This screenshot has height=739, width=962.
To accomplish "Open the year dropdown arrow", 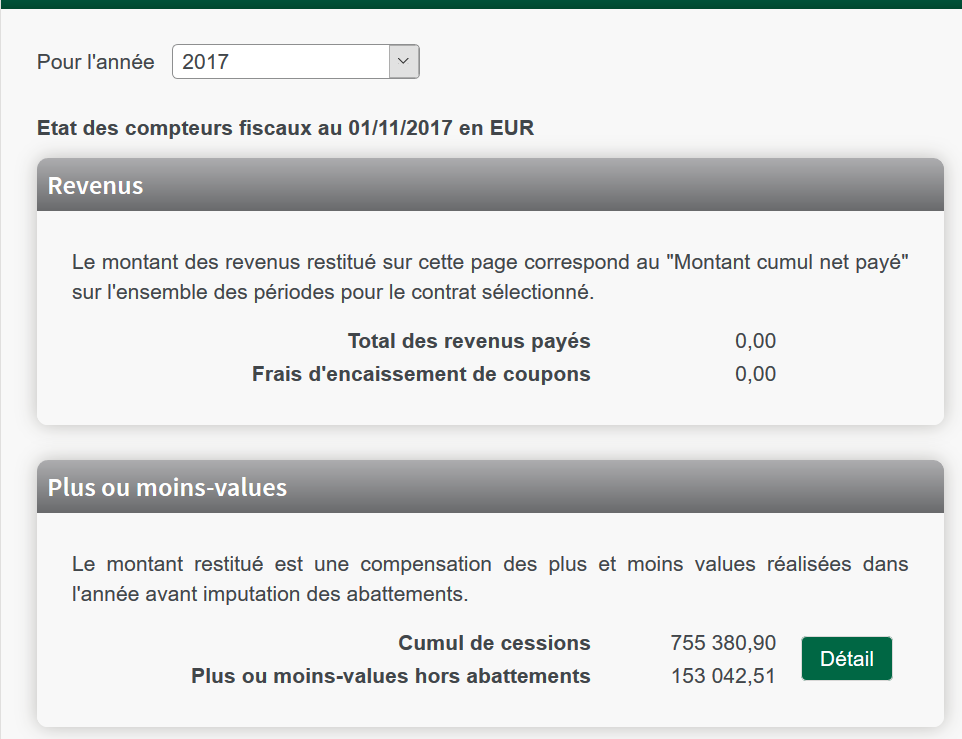I will pos(404,61).
